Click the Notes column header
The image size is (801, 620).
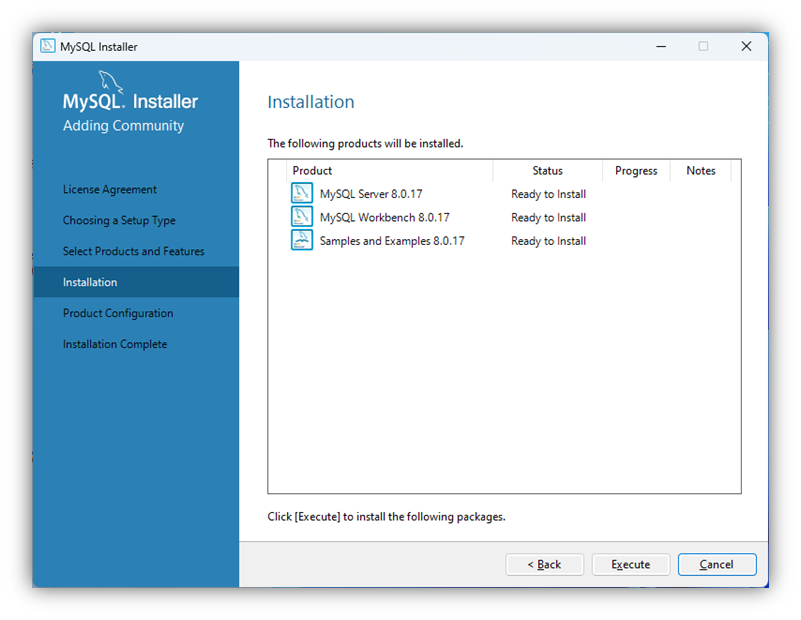point(701,171)
